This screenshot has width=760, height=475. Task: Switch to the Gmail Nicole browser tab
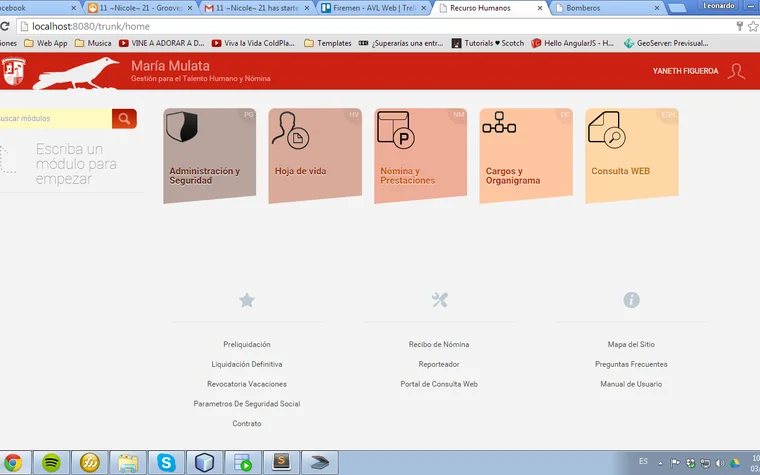(257, 8)
